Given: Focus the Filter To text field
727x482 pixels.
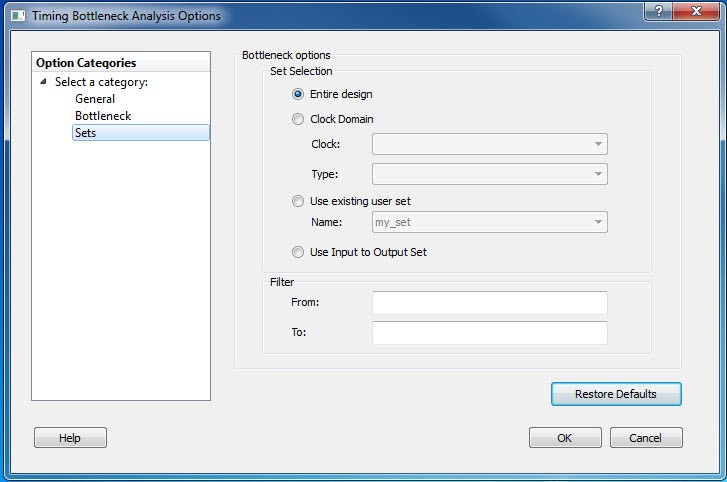Looking at the screenshot, I should (x=489, y=333).
